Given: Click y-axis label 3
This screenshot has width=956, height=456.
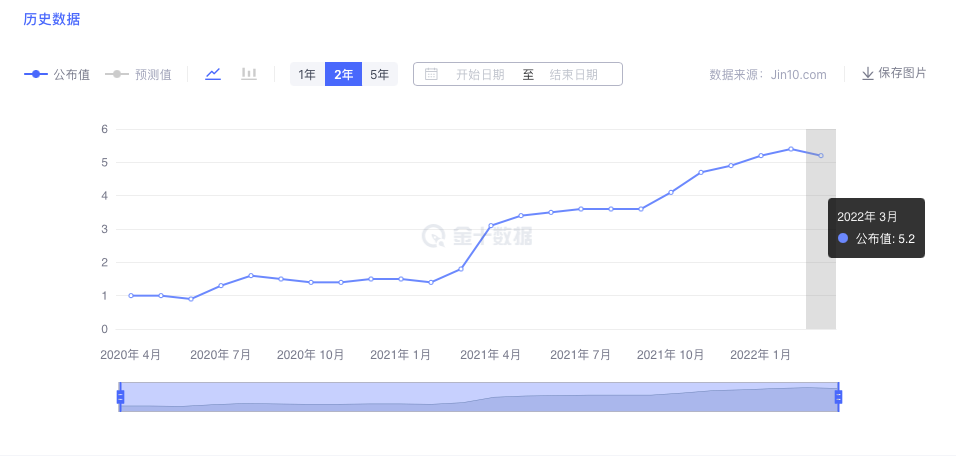Looking at the screenshot, I should tap(104, 229).
